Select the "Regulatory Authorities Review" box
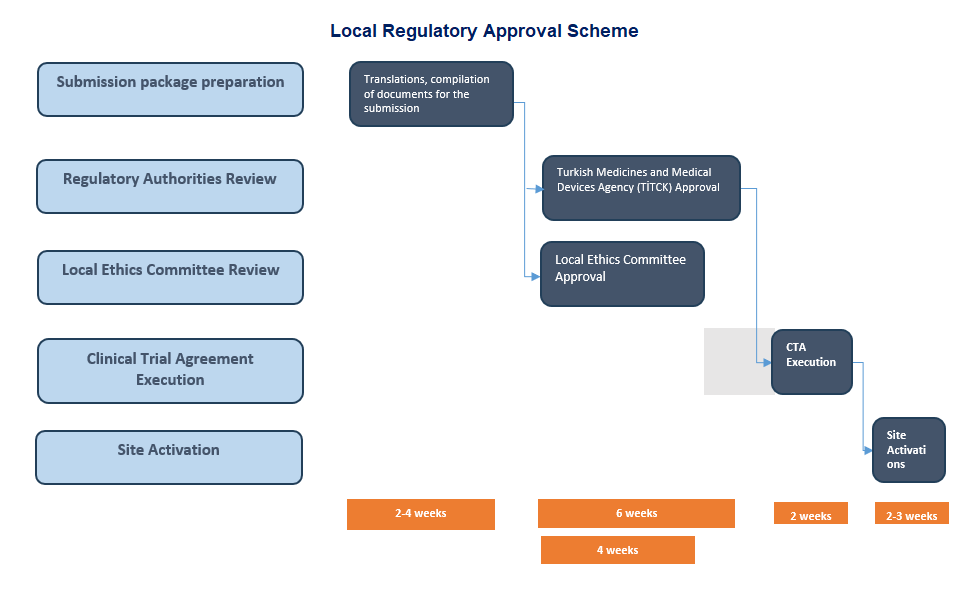This screenshot has width=972, height=595. click(x=170, y=186)
